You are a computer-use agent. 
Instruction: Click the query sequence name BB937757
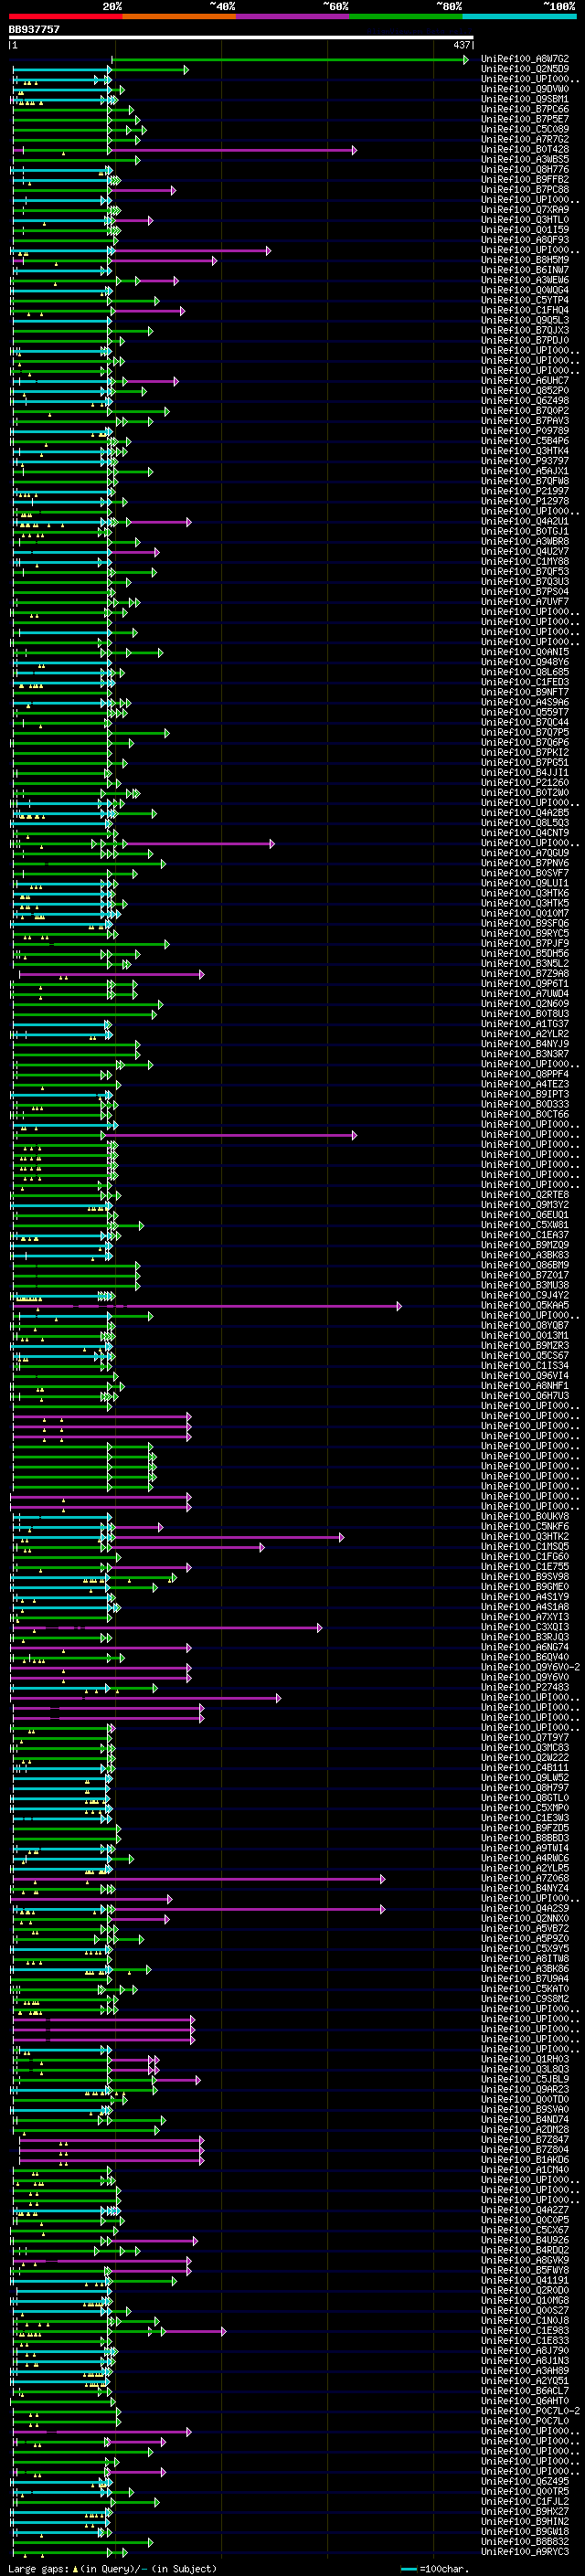[34, 30]
